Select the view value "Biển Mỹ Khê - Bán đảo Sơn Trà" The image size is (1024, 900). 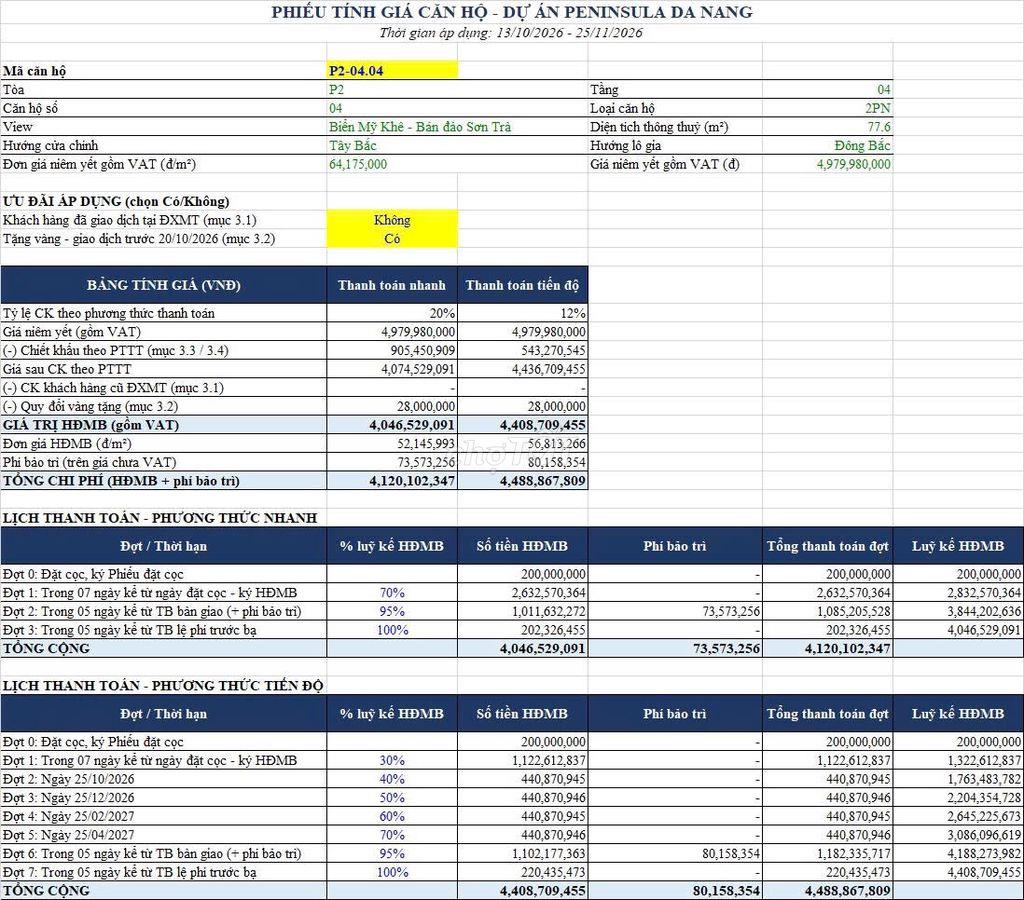420,127
